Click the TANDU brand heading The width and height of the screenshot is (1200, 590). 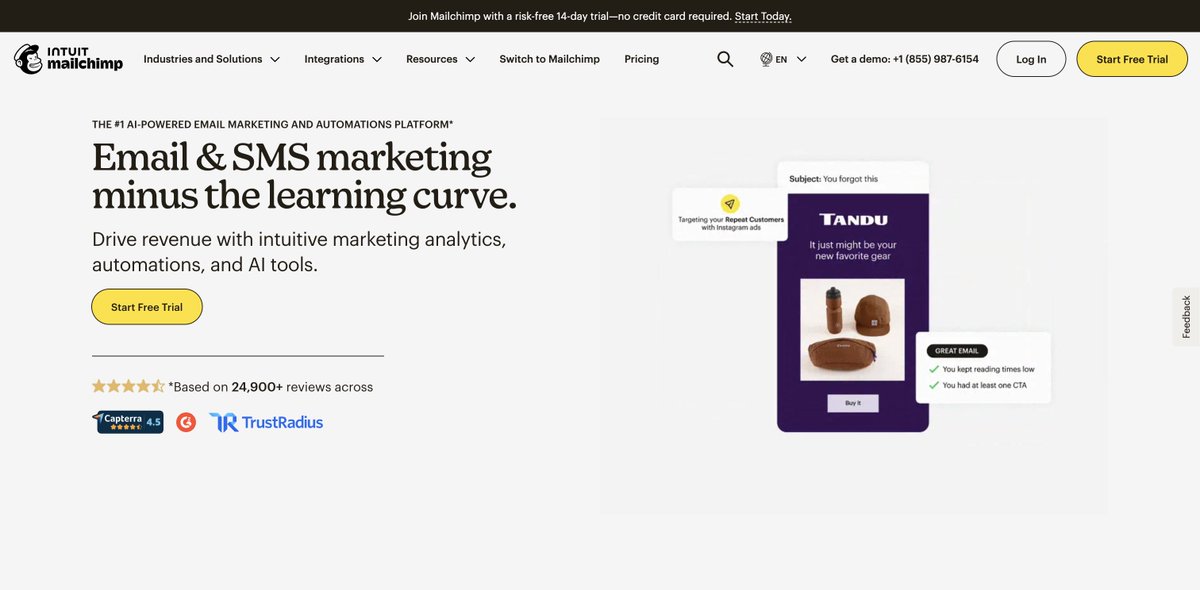(x=853, y=219)
